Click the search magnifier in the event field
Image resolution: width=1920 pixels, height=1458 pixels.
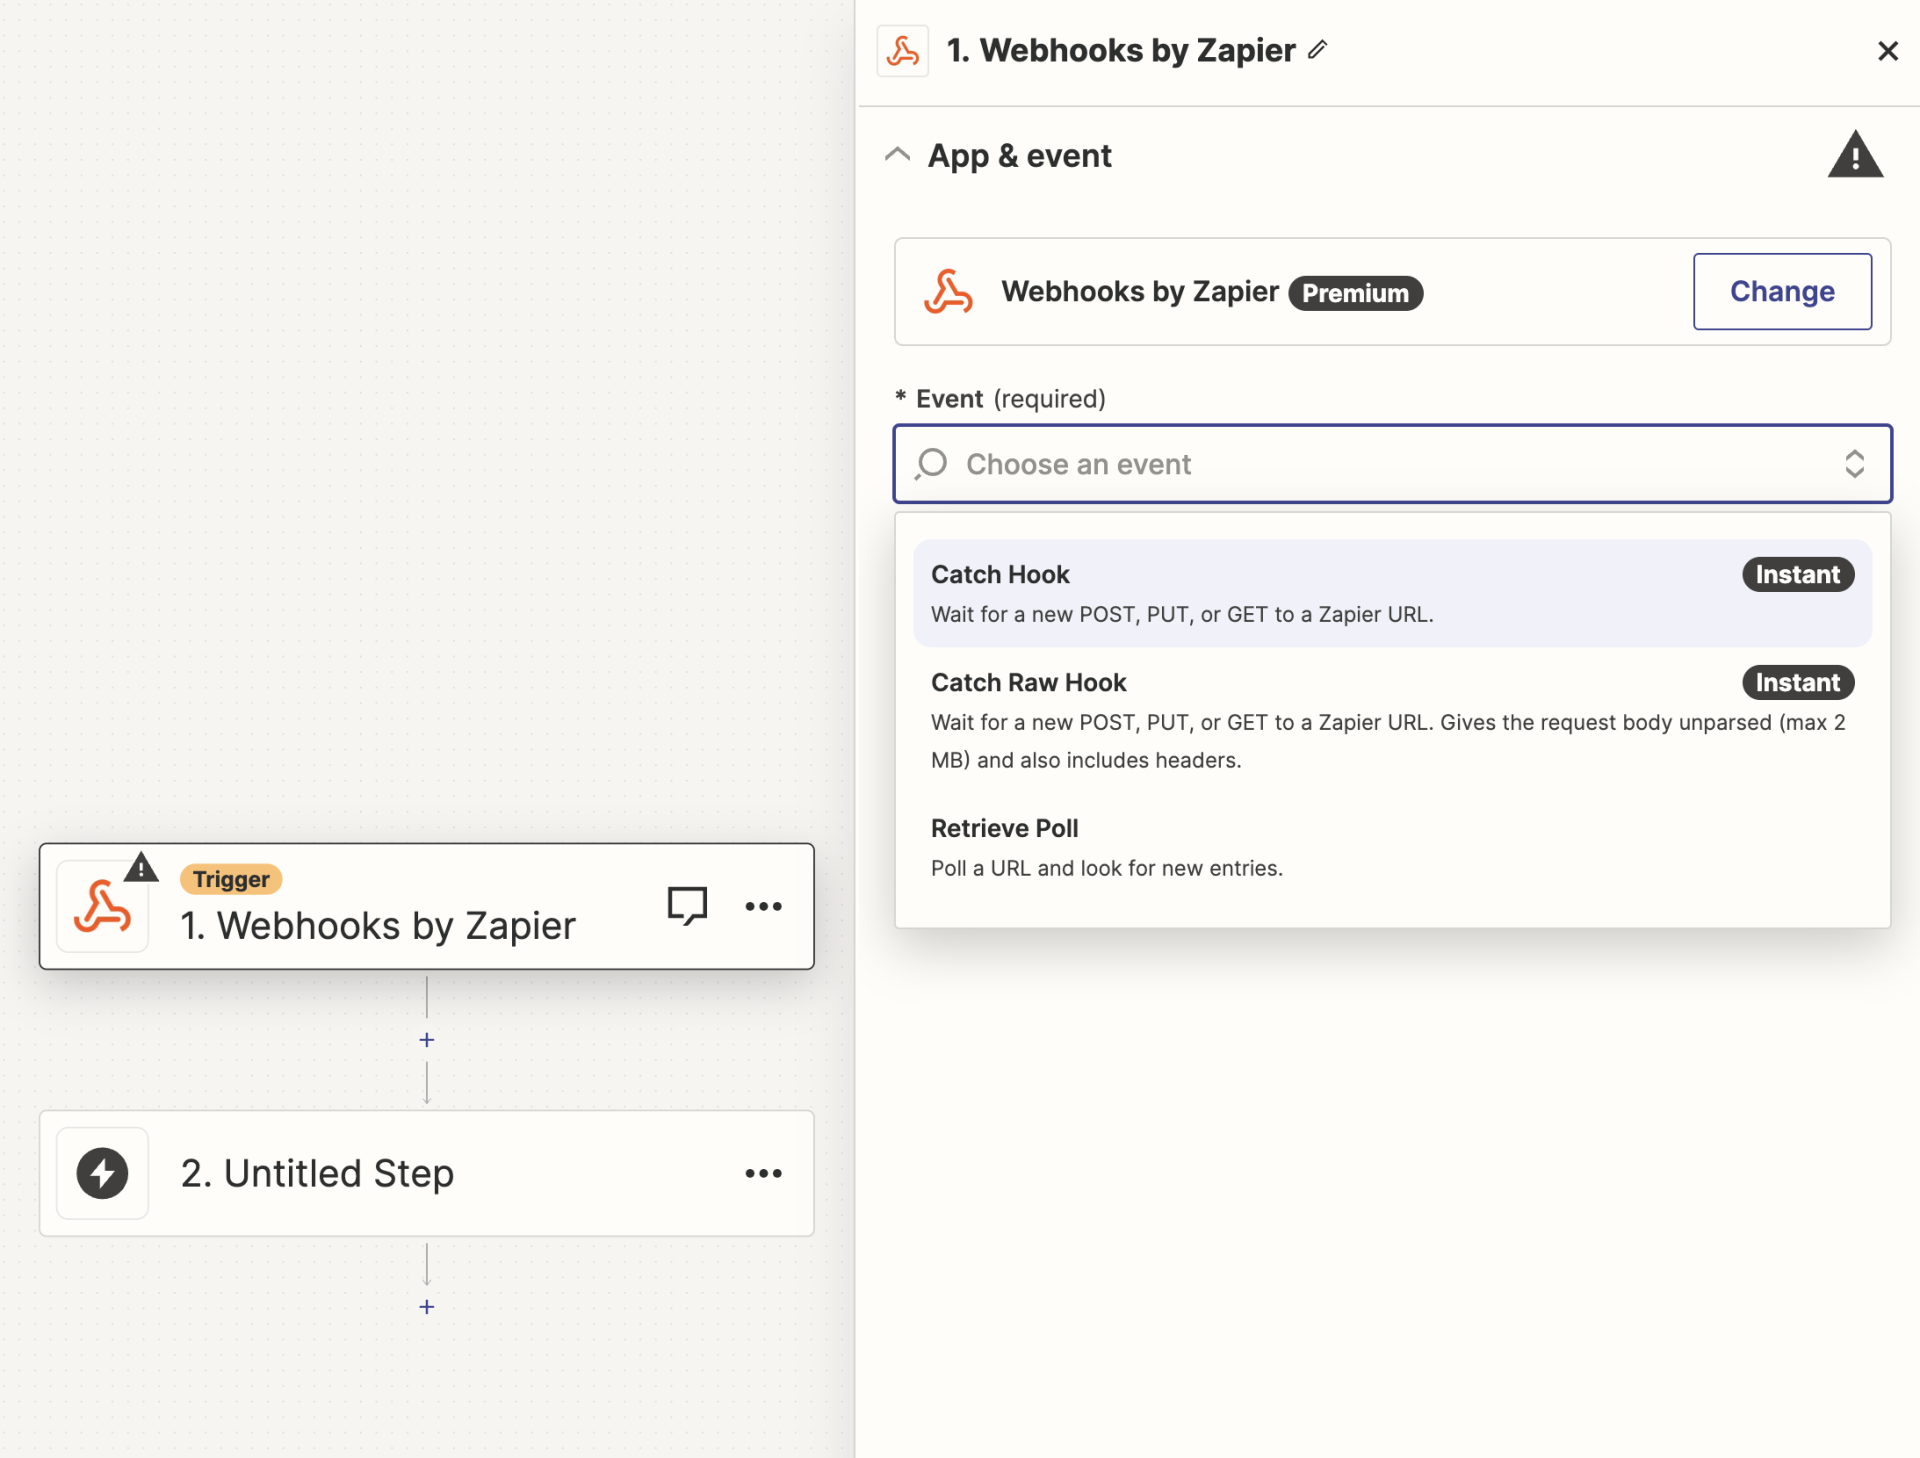click(x=931, y=464)
